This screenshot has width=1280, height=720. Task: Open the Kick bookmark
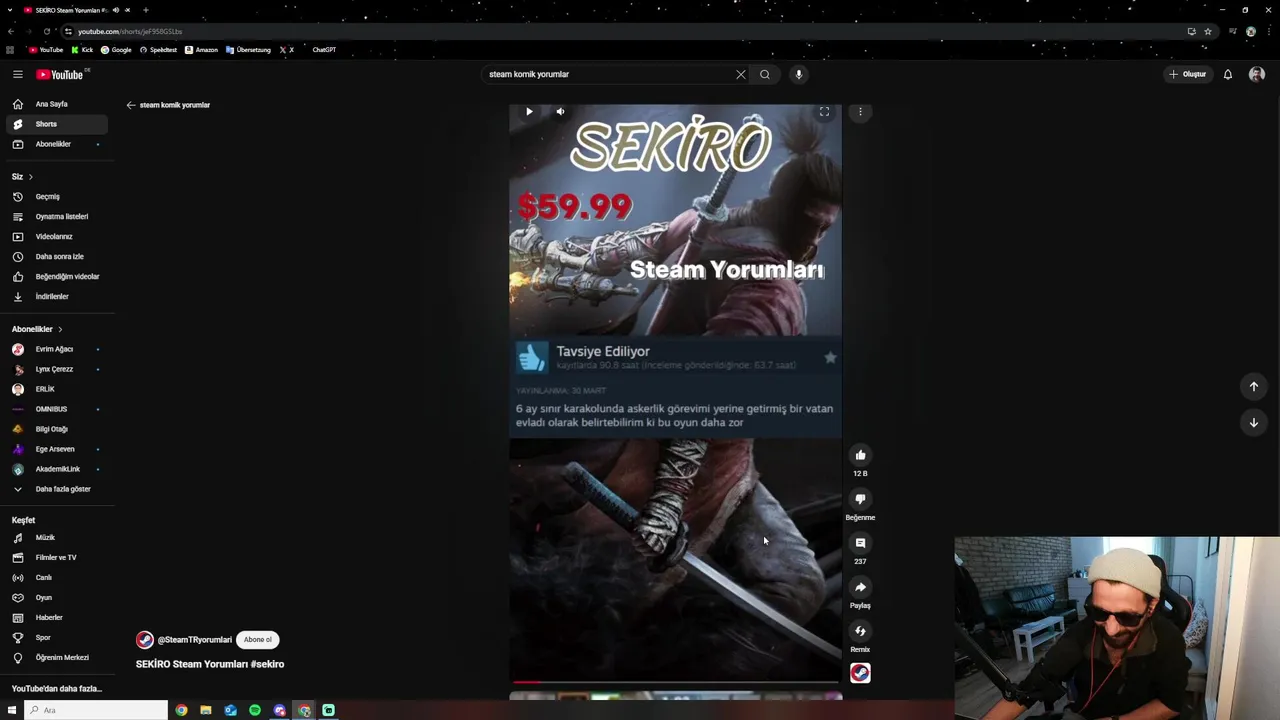click(x=82, y=50)
